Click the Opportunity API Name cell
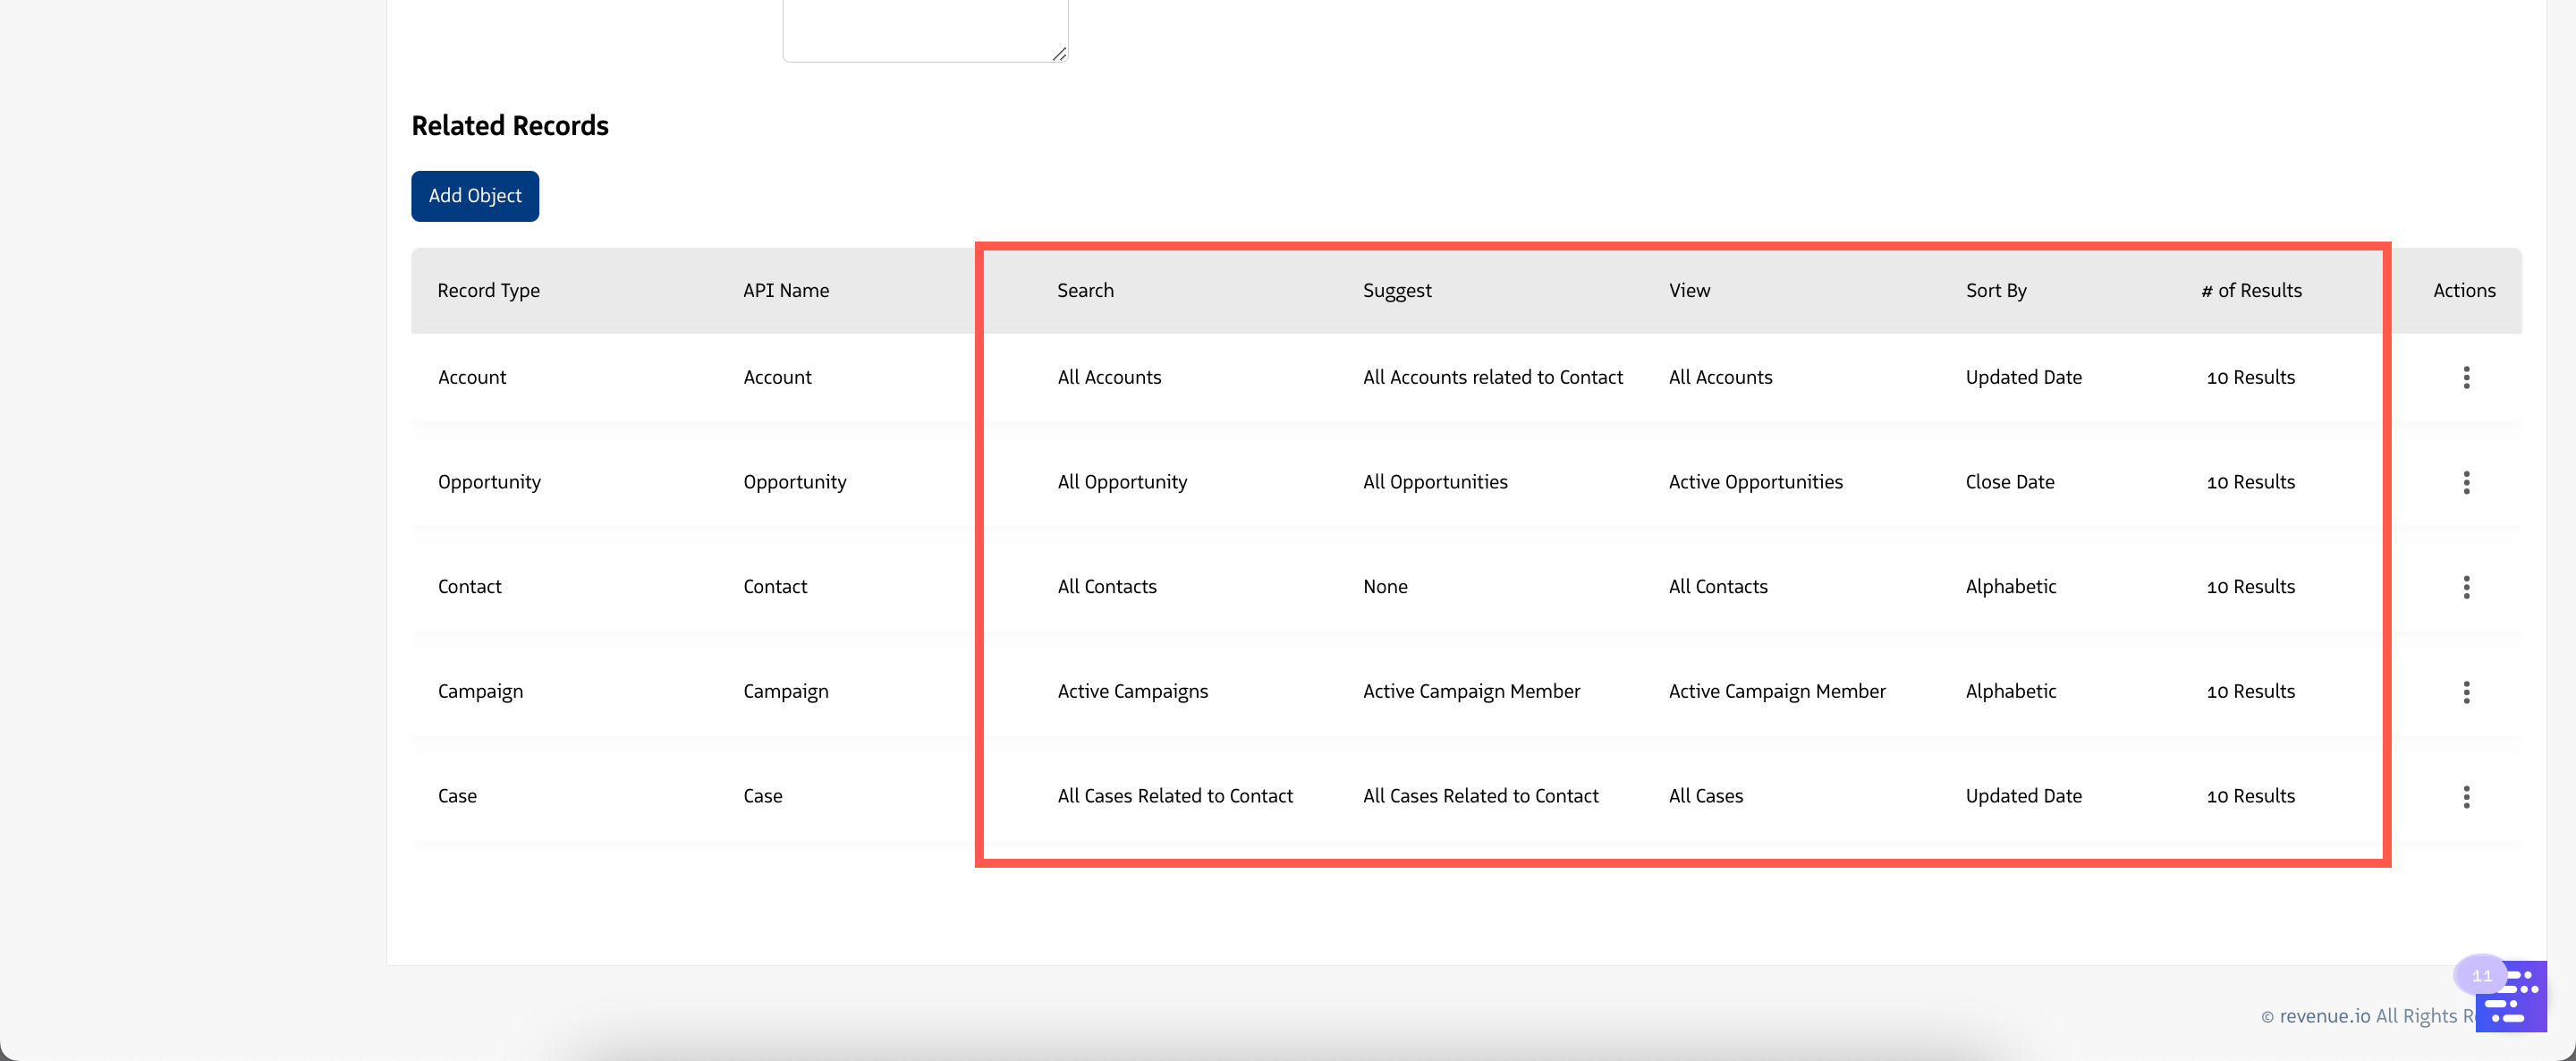The width and height of the screenshot is (2576, 1061). point(795,482)
